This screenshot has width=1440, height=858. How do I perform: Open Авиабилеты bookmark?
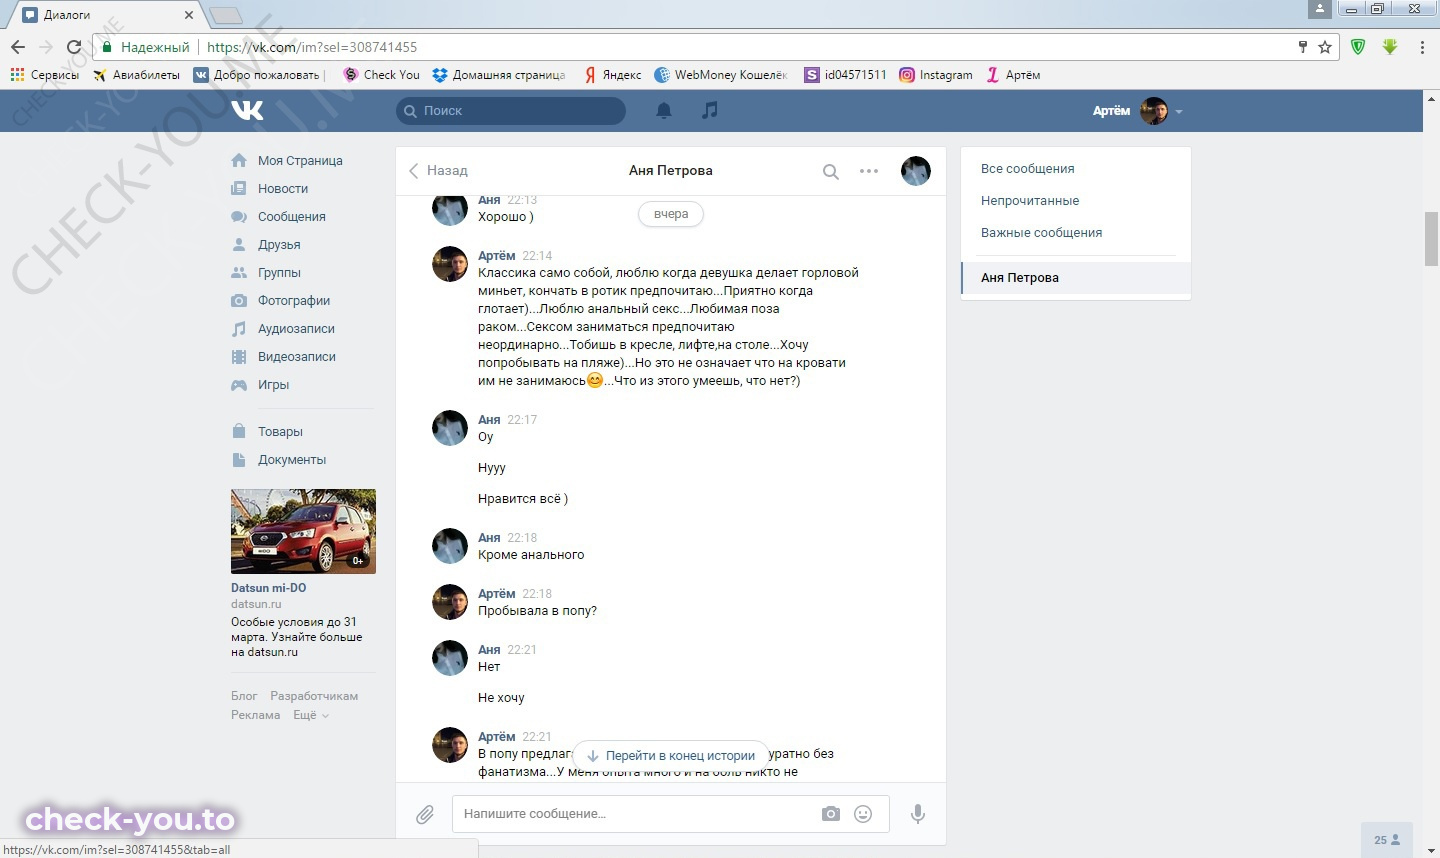pos(136,74)
